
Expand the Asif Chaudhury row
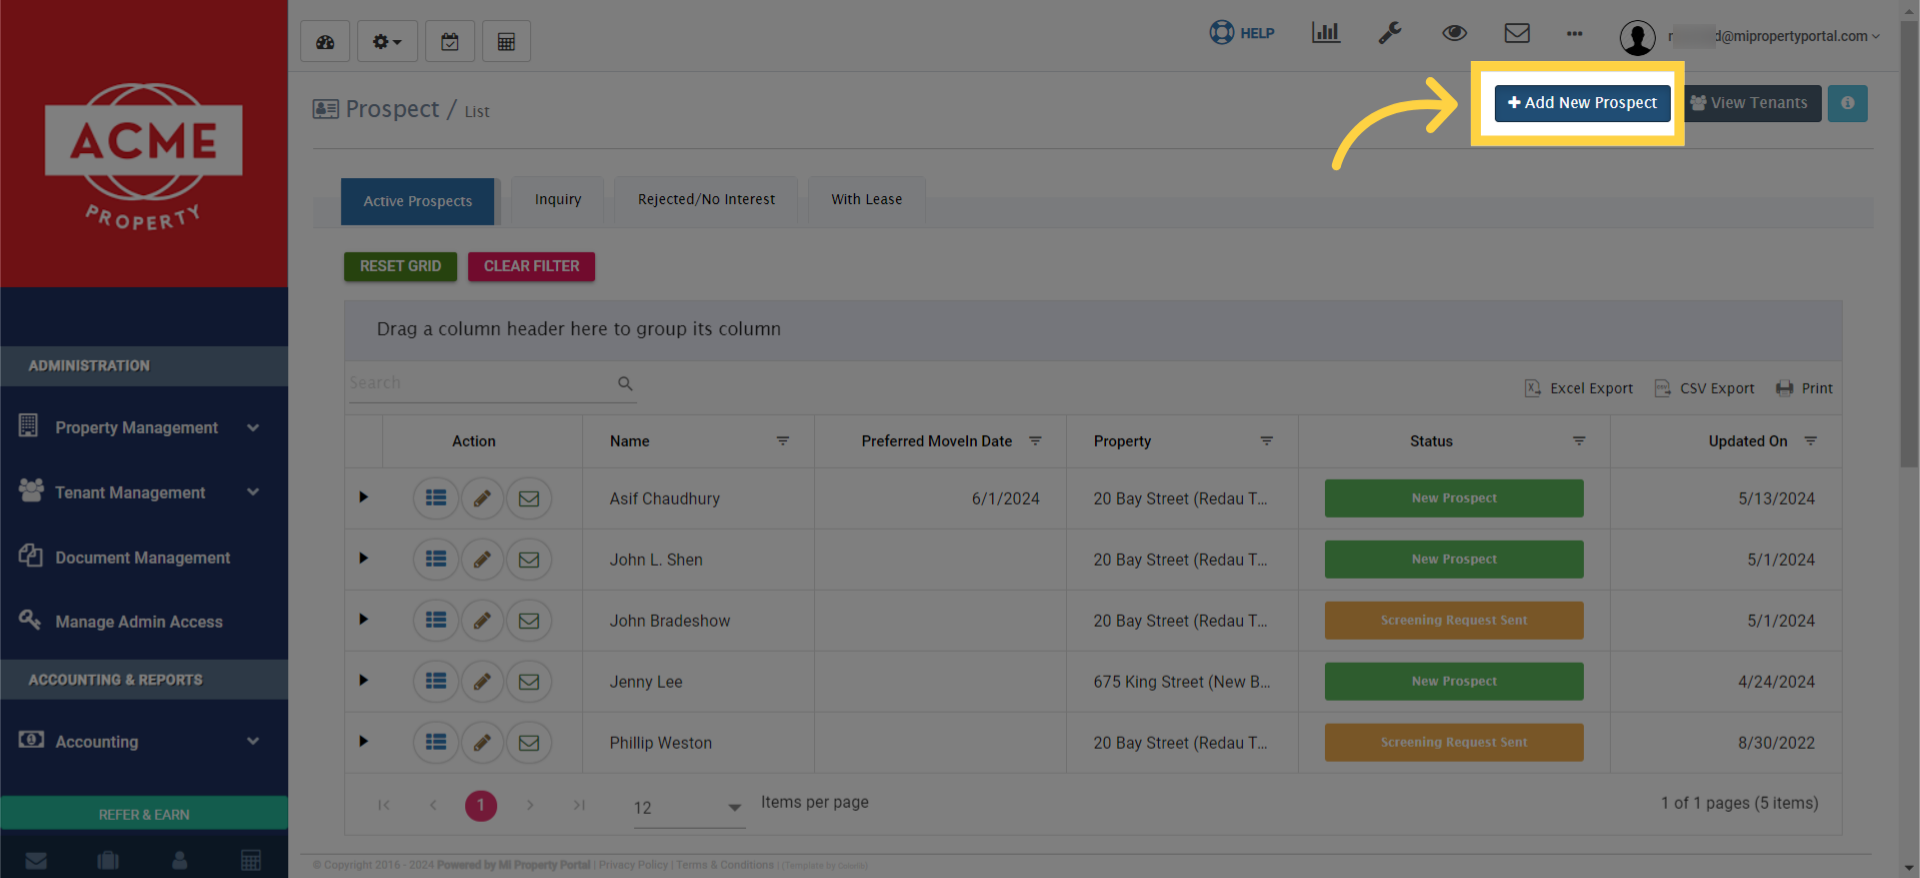tap(364, 497)
